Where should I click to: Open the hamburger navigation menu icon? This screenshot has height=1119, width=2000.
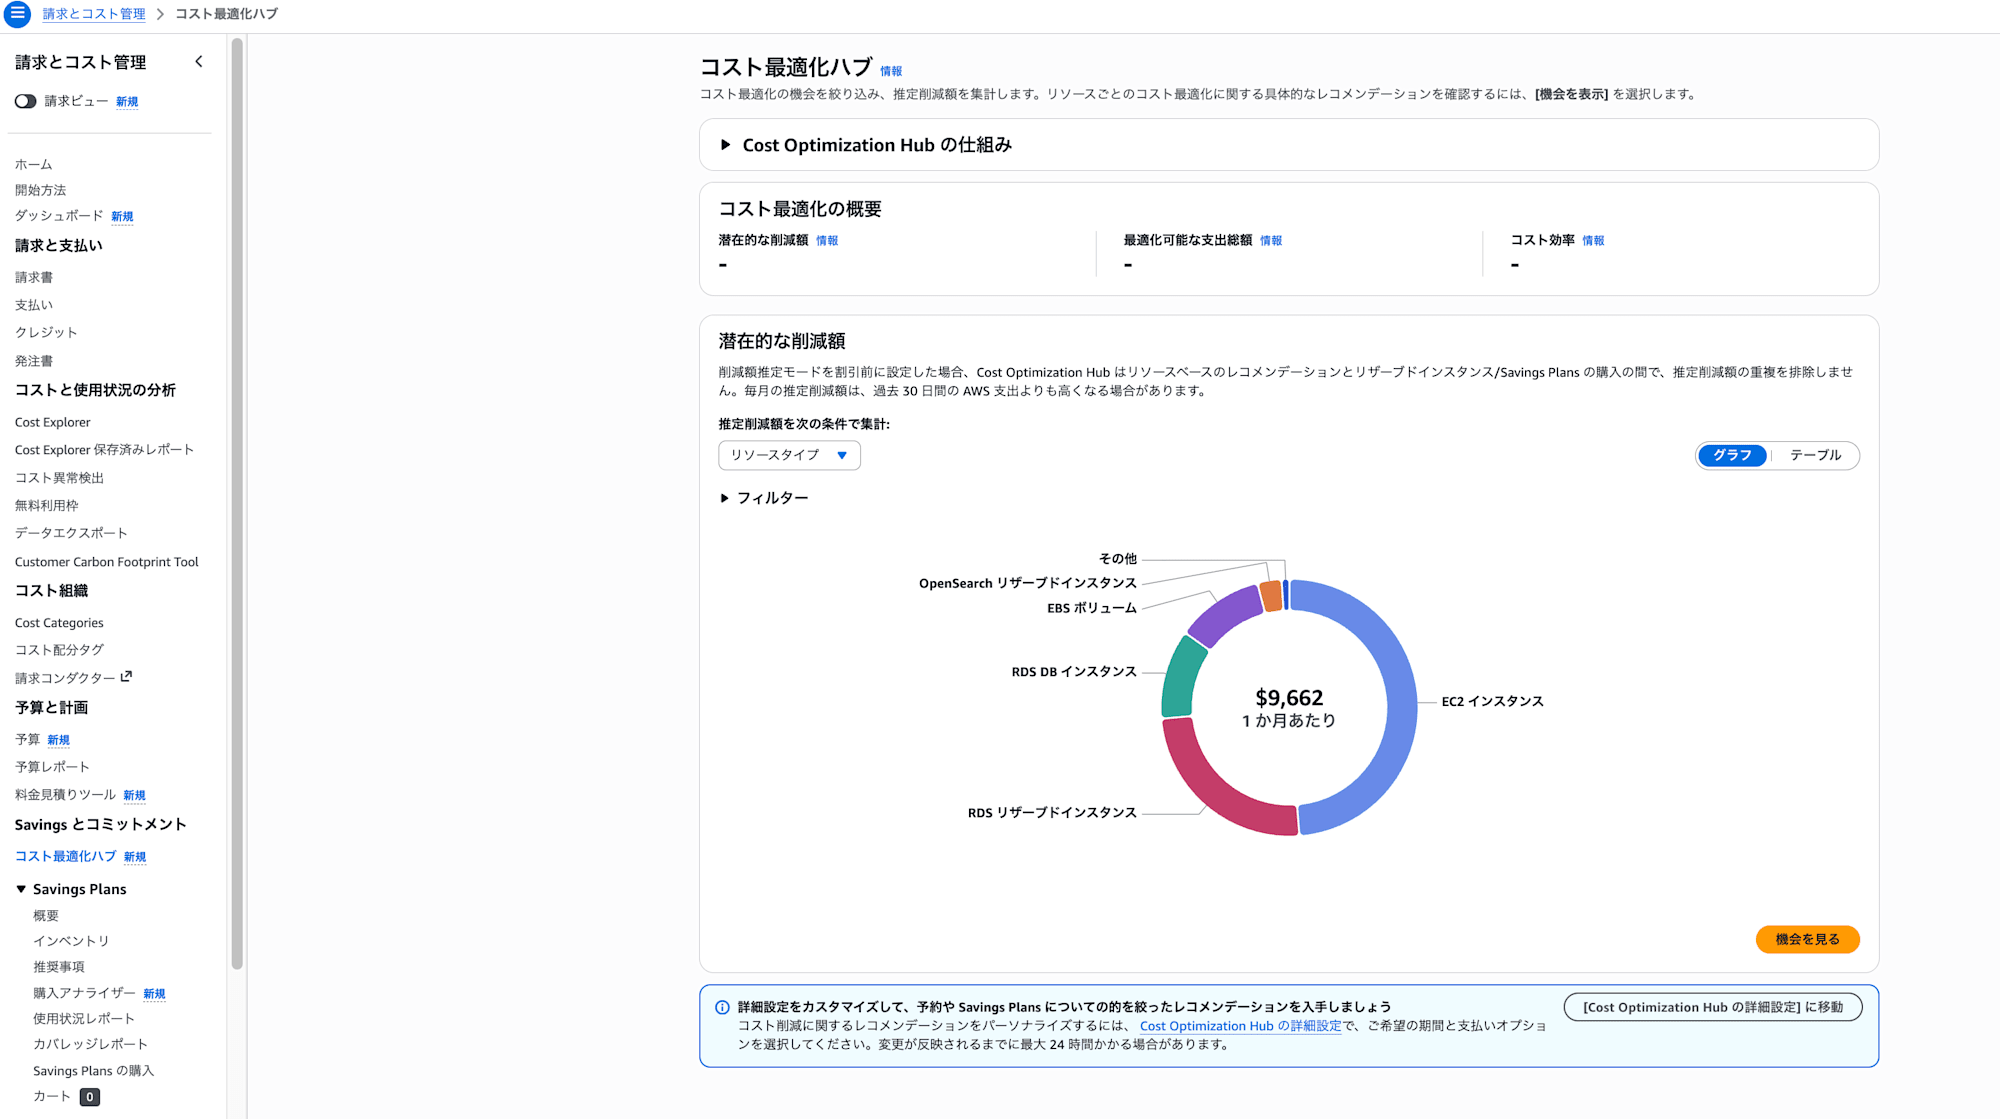[17, 14]
